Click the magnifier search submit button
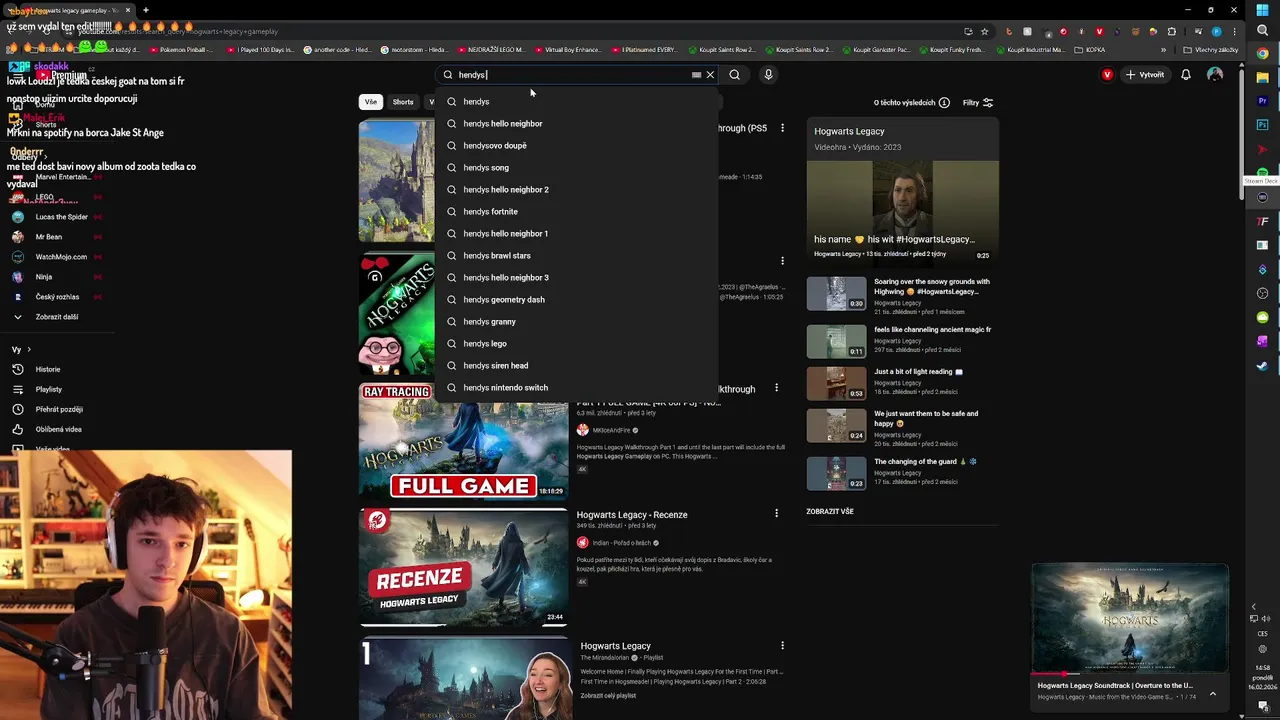Image resolution: width=1280 pixels, height=720 pixels. click(x=735, y=75)
